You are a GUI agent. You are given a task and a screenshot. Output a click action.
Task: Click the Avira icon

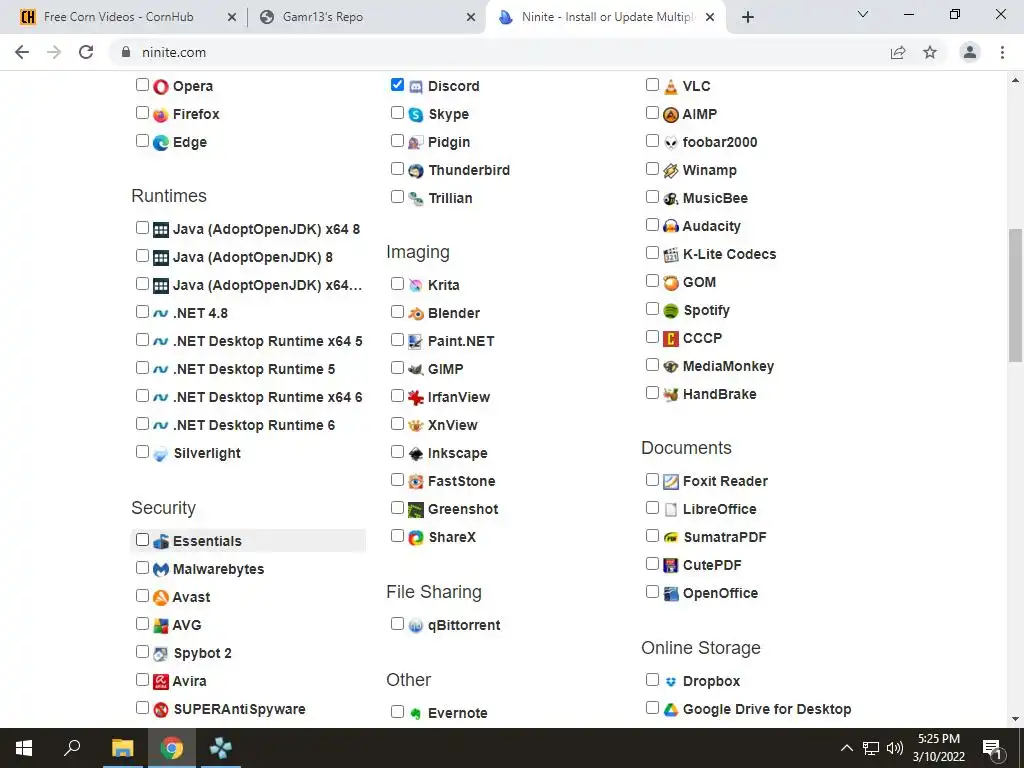(161, 681)
